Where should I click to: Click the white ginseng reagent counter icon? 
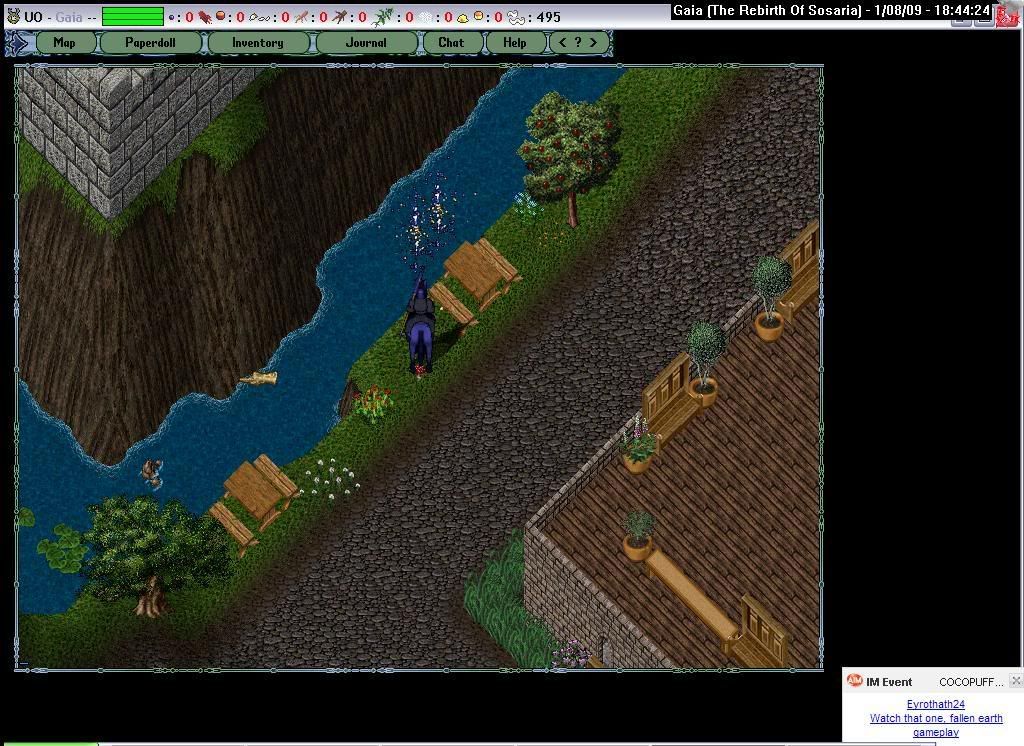tap(259, 18)
